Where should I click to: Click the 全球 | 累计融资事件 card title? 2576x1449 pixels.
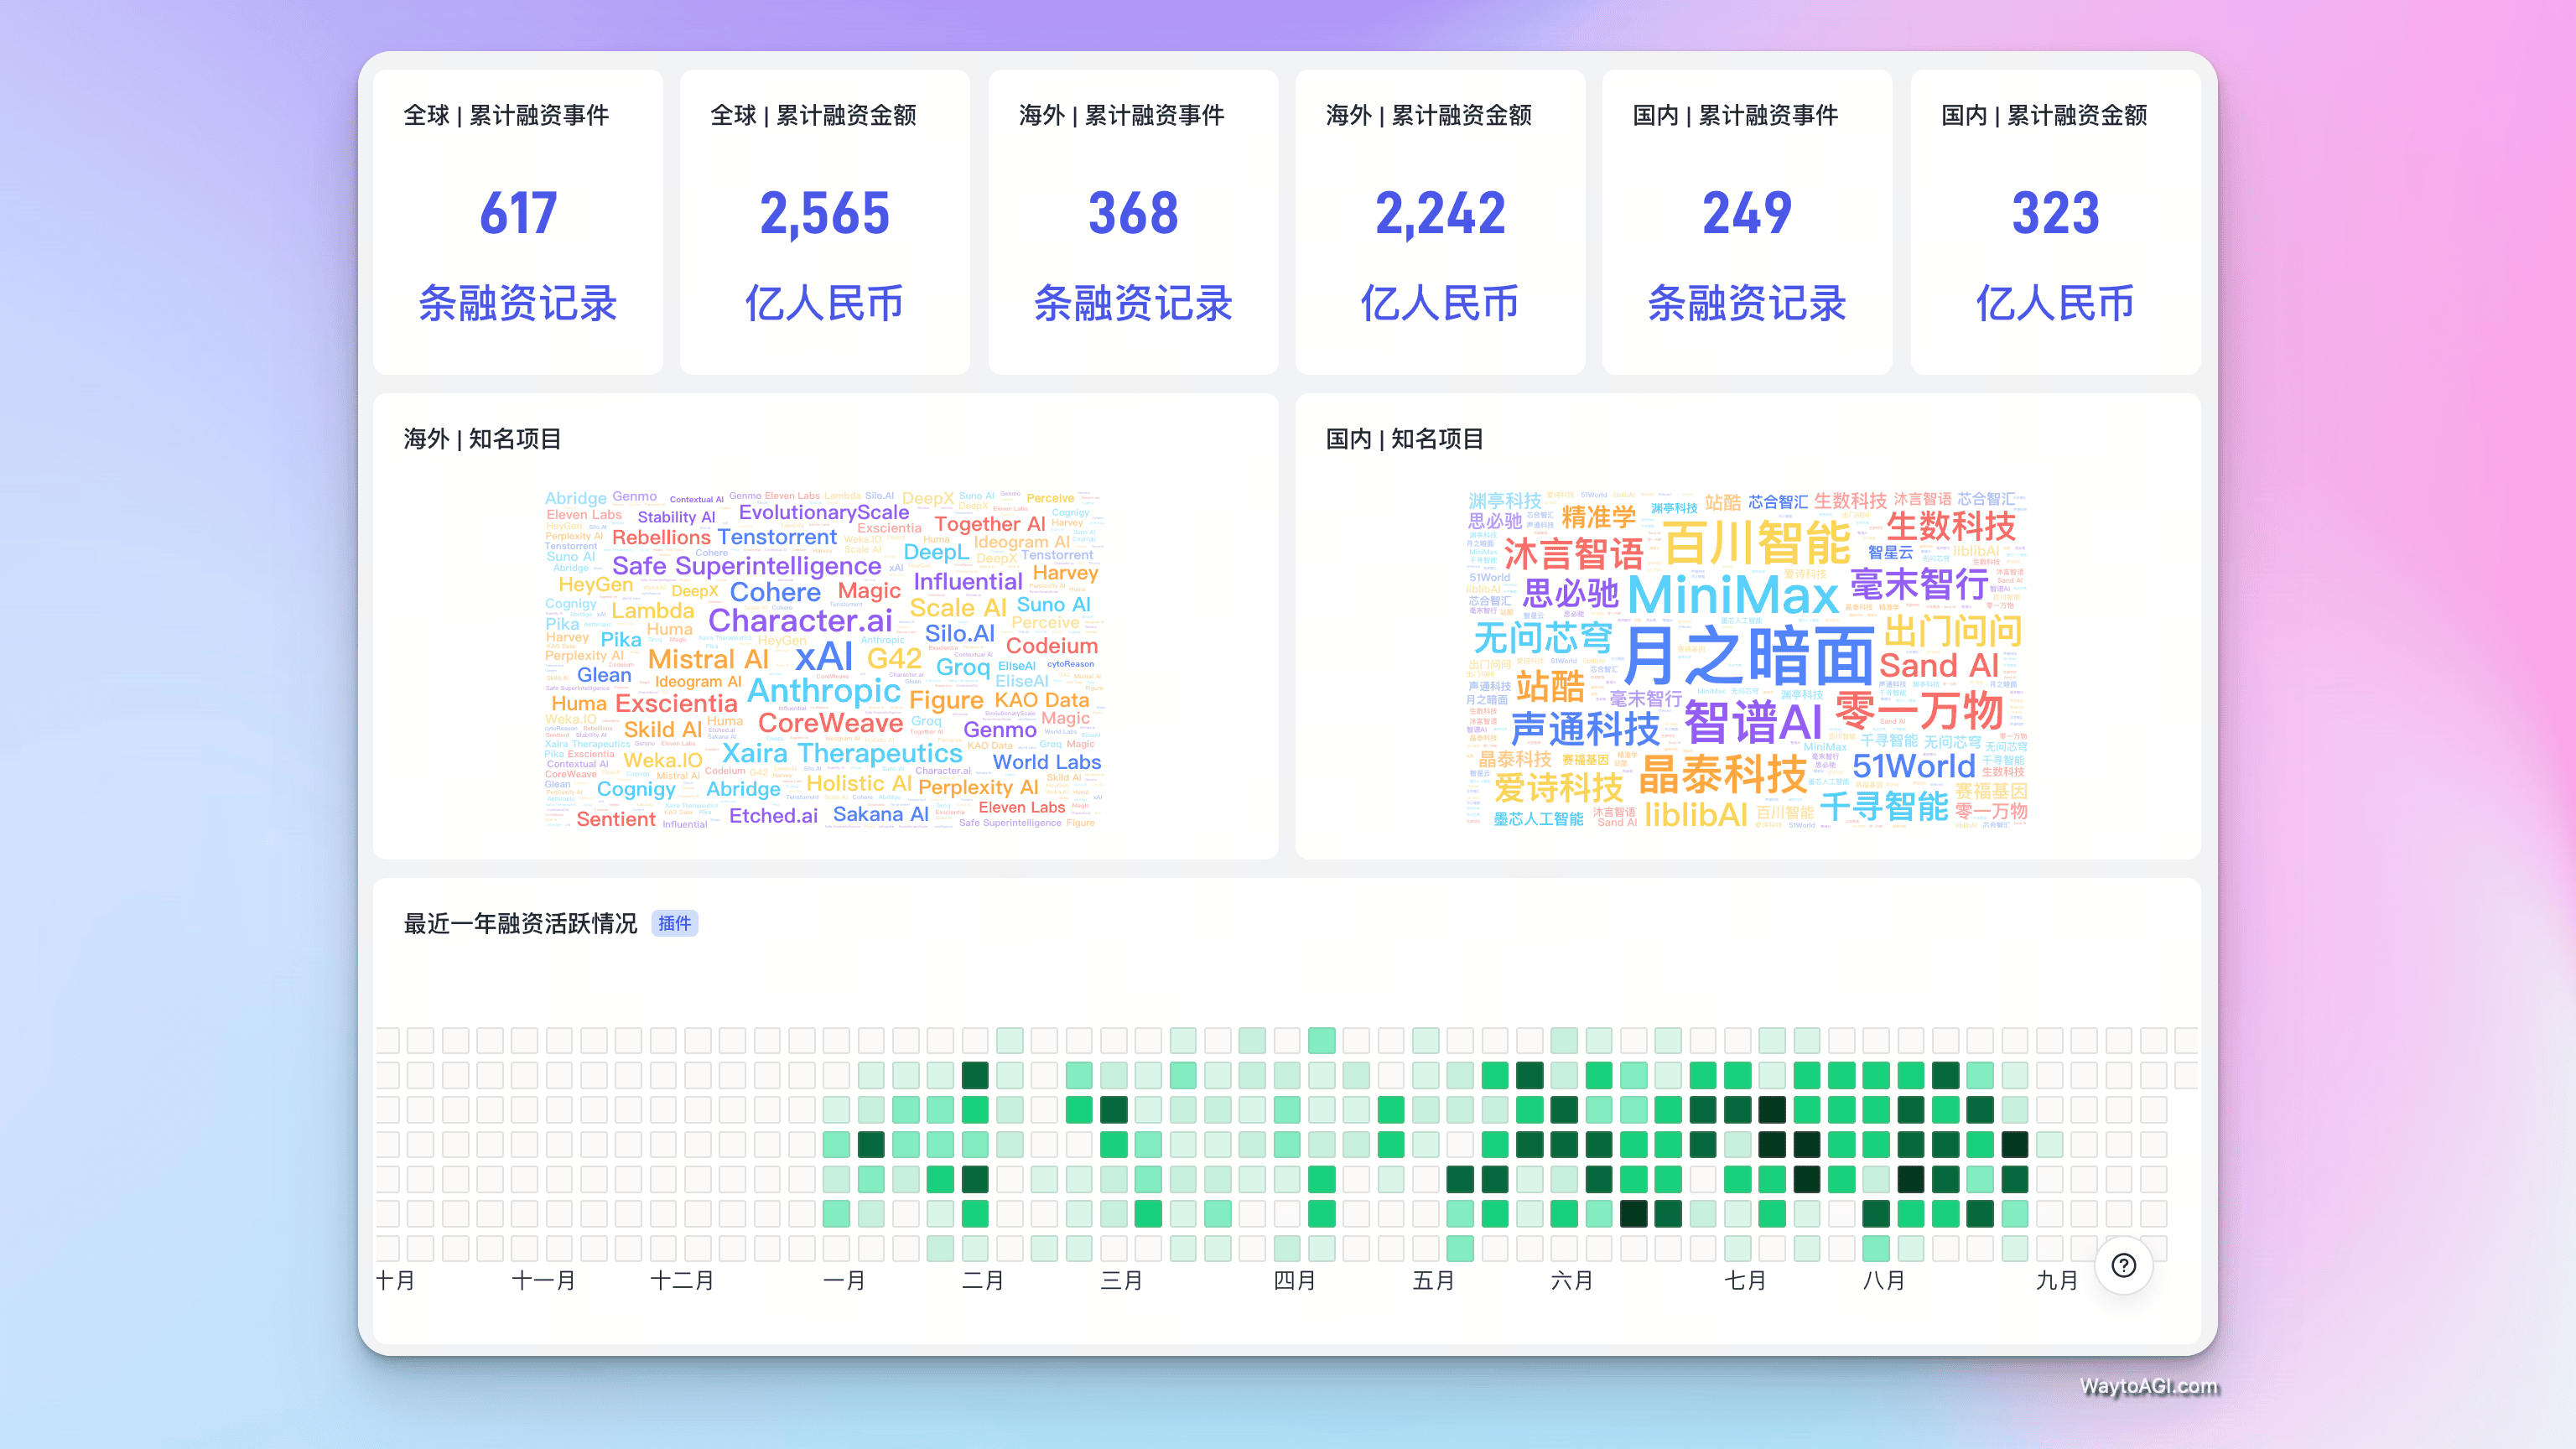pos(506,115)
